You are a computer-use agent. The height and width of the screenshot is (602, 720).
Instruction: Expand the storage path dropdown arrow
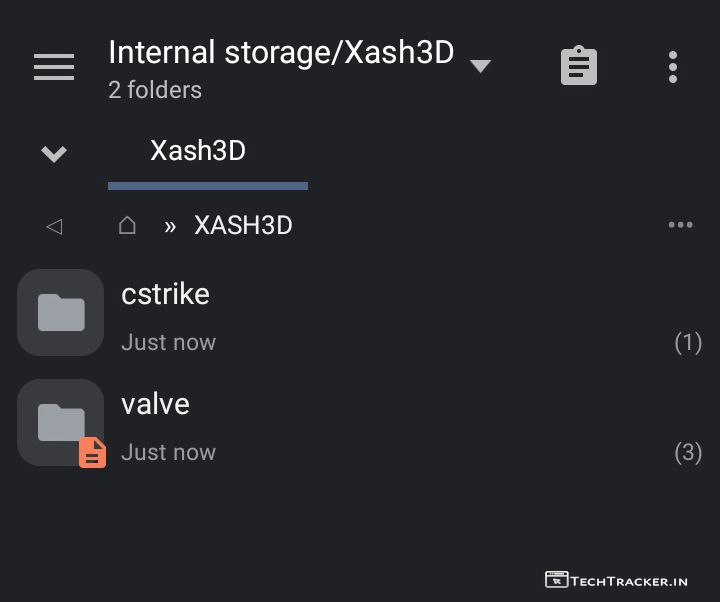coord(480,66)
